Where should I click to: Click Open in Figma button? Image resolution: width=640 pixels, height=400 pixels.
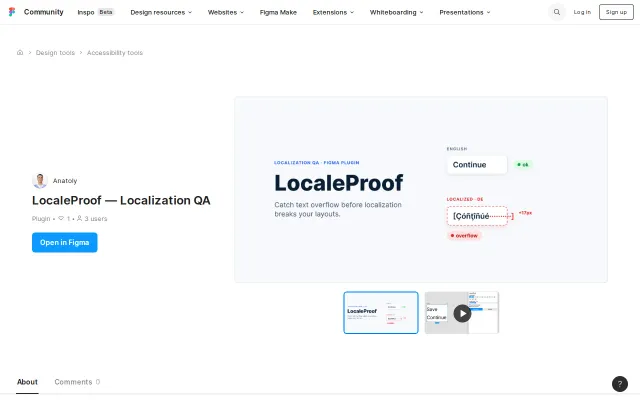64,242
